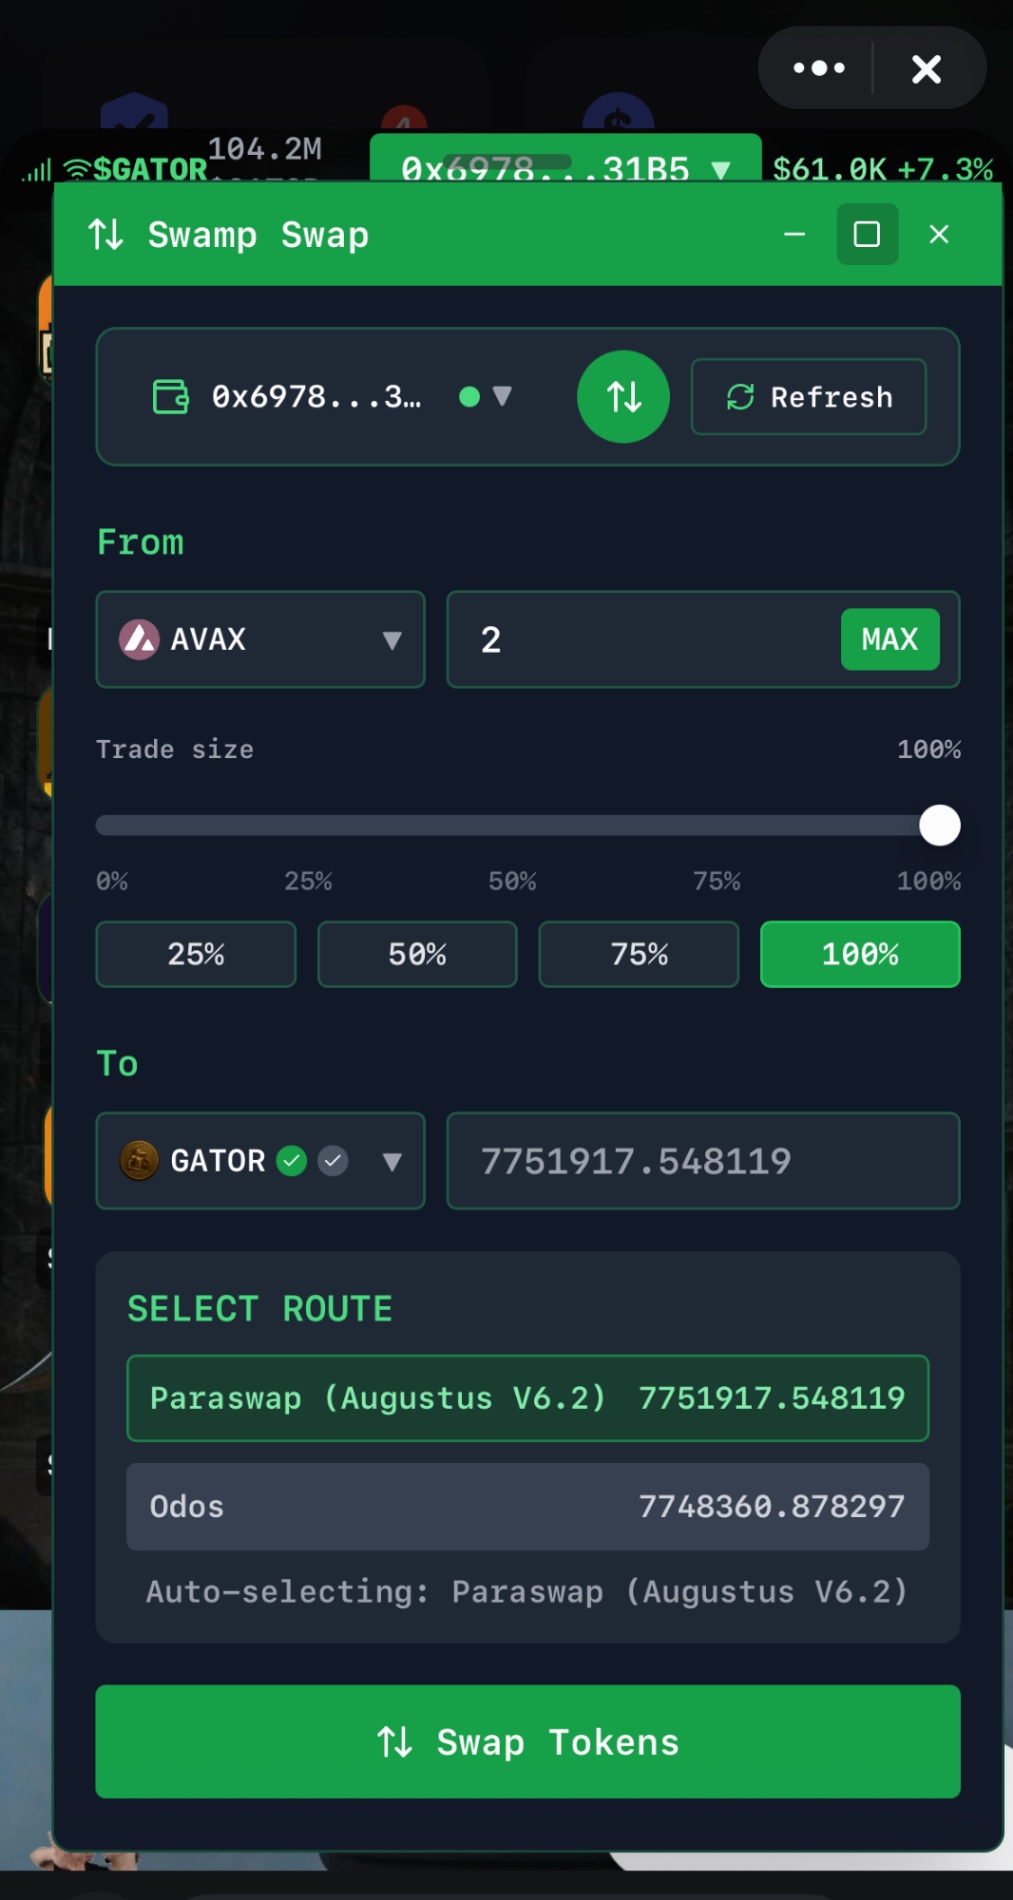Select the 50% trade size preset

tap(417, 954)
